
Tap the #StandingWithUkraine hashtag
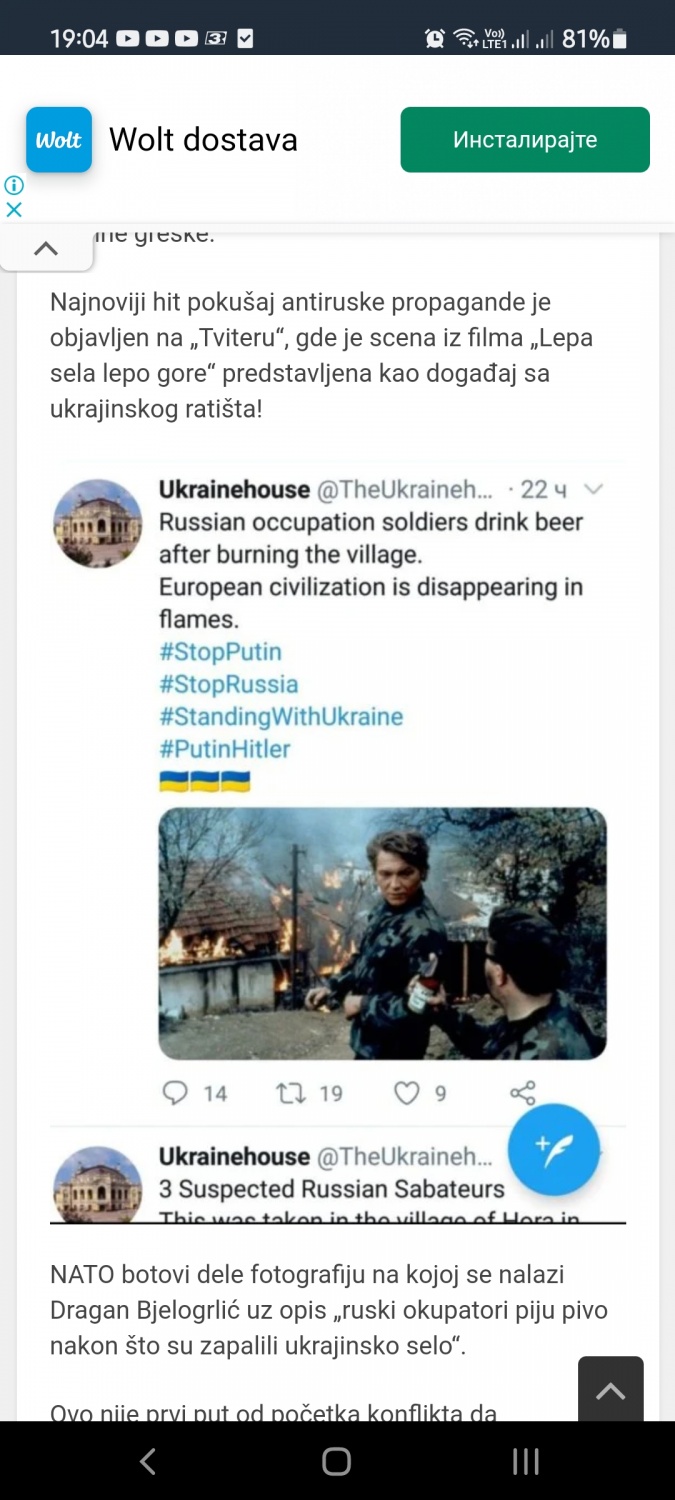click(x=280, y=716)
